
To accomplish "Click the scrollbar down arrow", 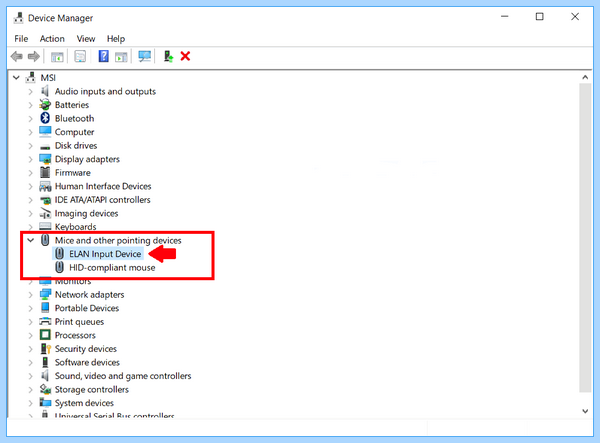I will (x=585, y=411).
